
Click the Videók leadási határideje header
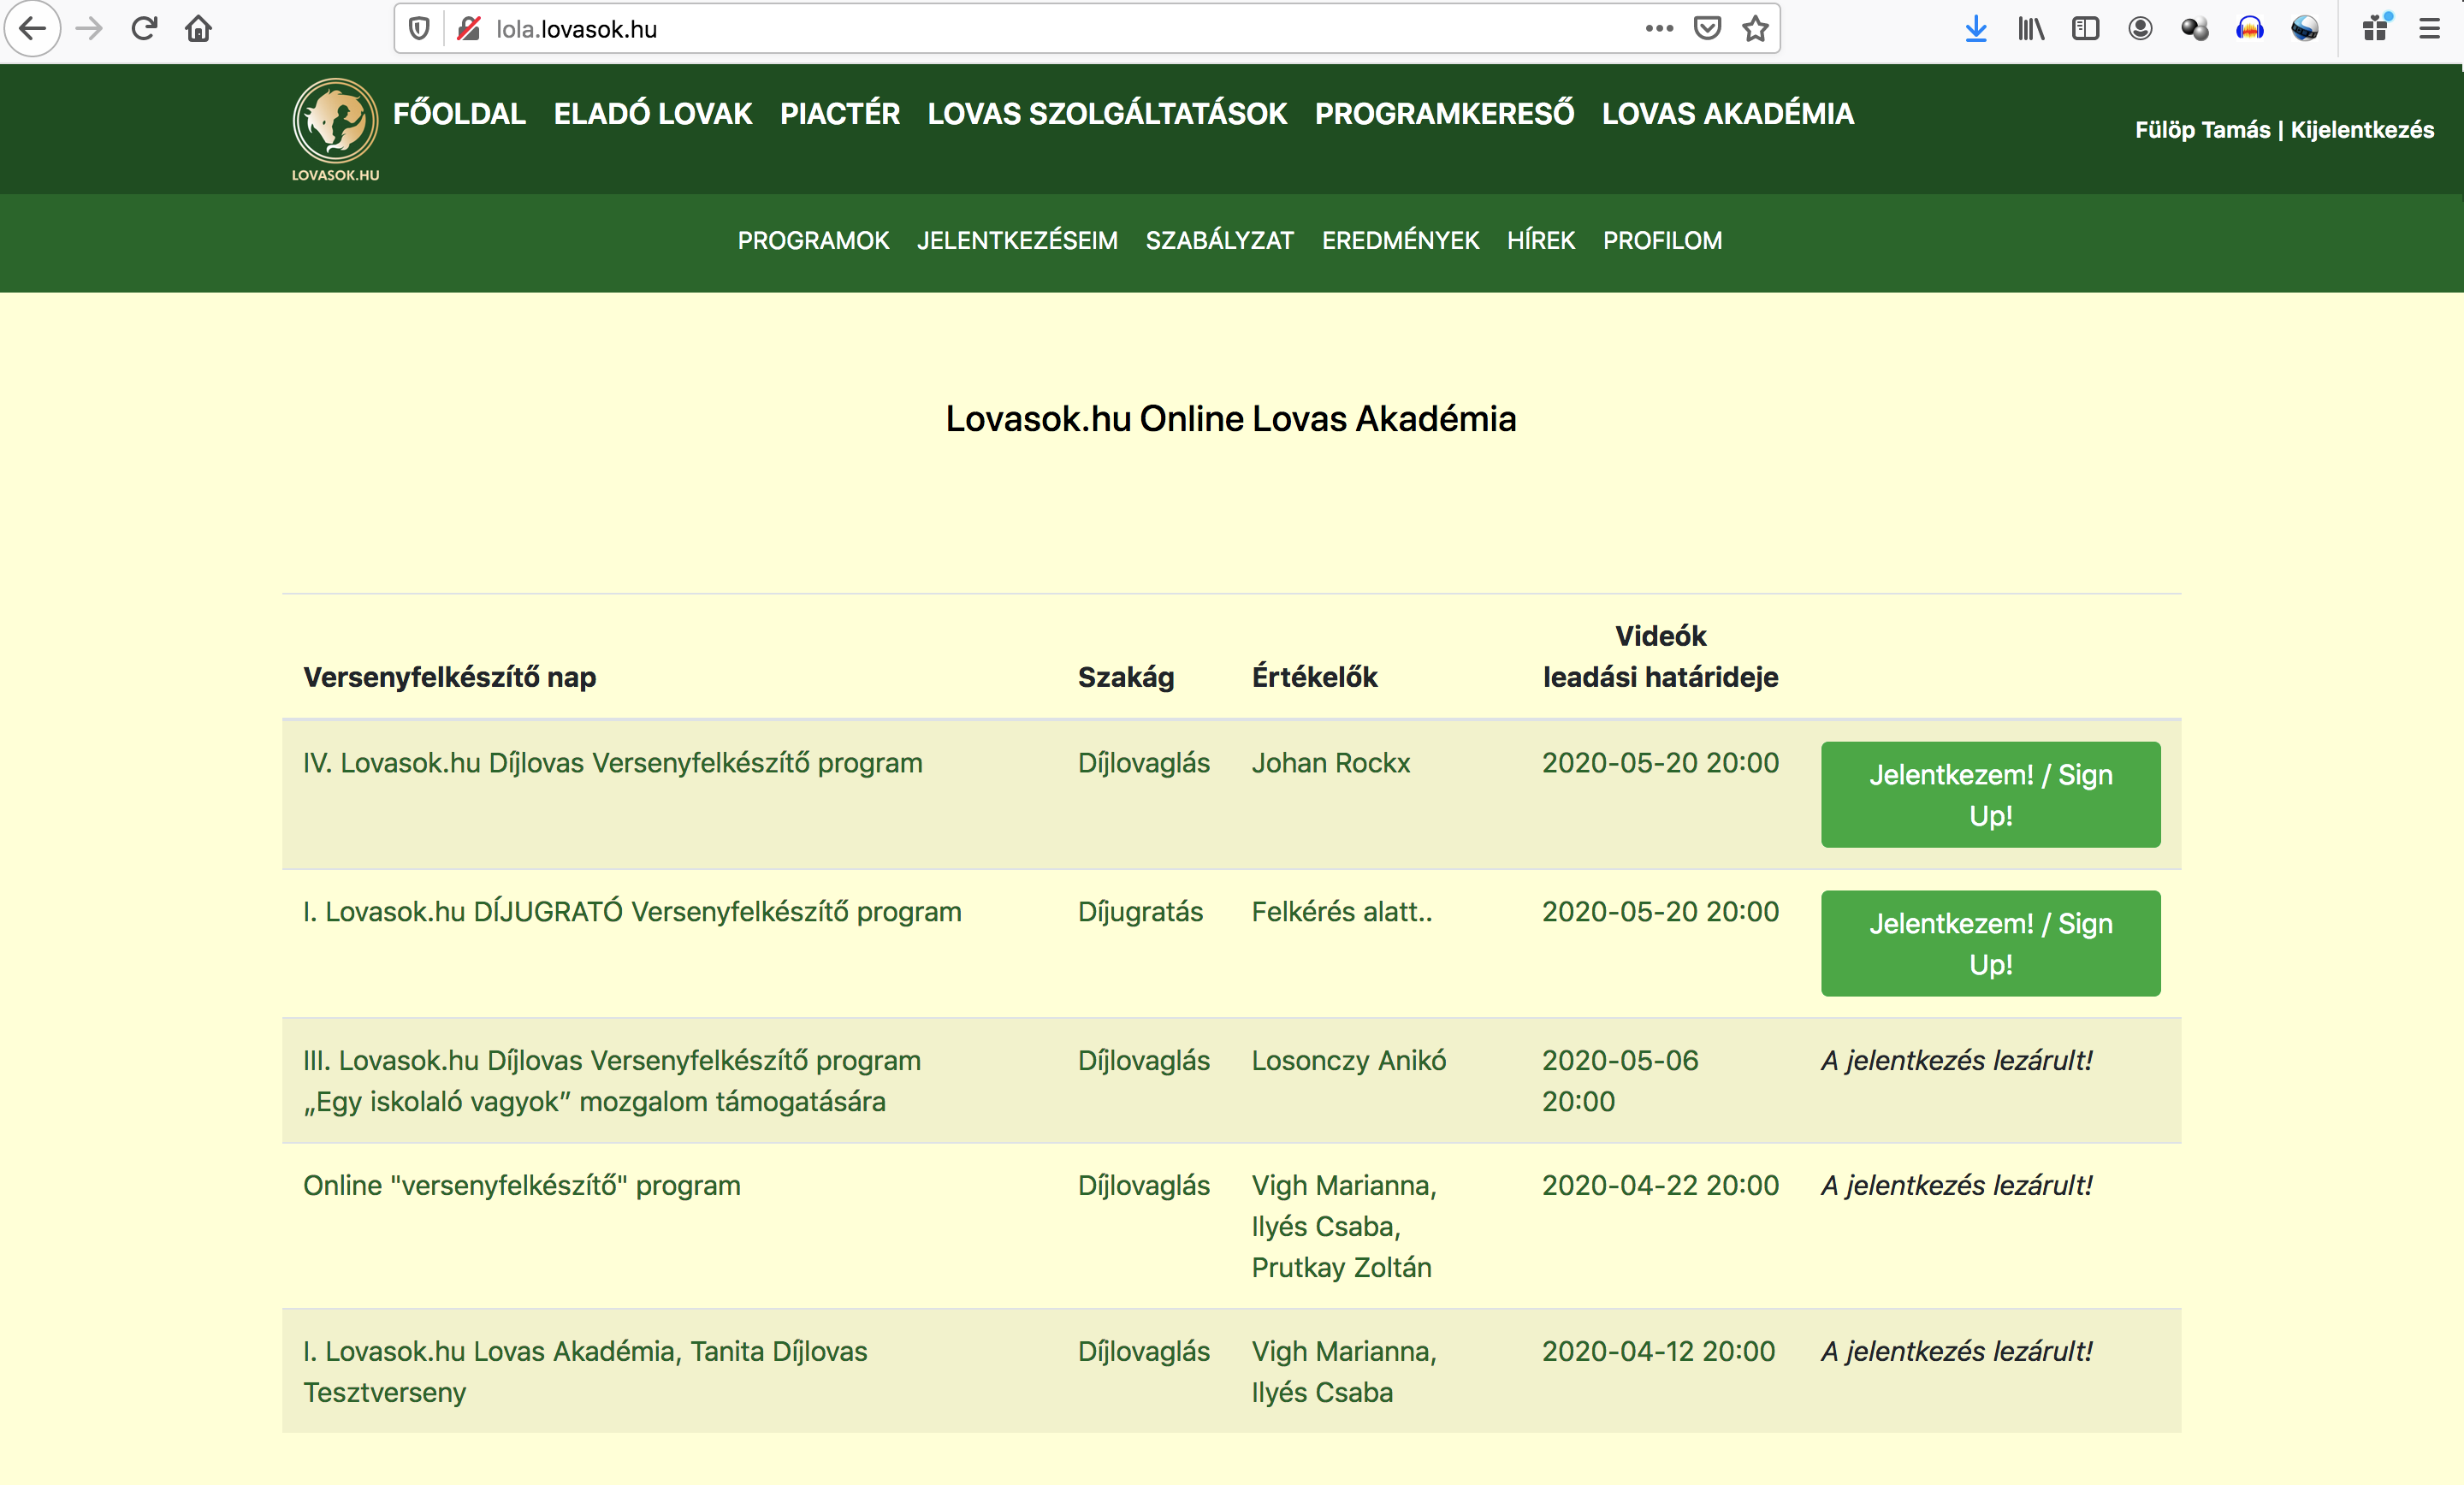(1660, 657)
